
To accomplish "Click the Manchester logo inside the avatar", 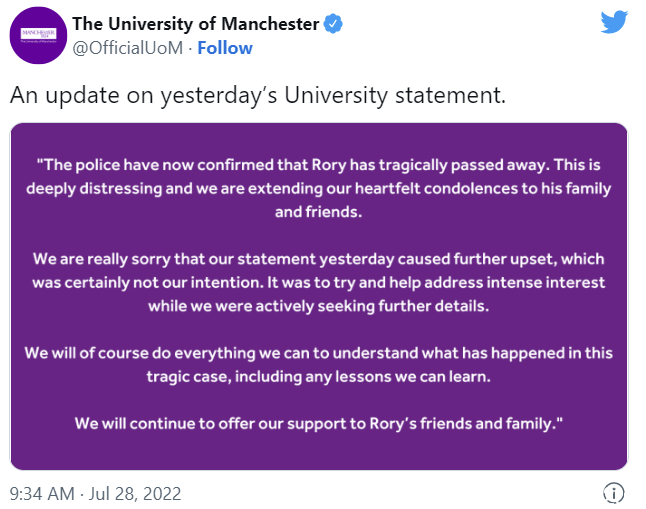I will coord(38,35).
